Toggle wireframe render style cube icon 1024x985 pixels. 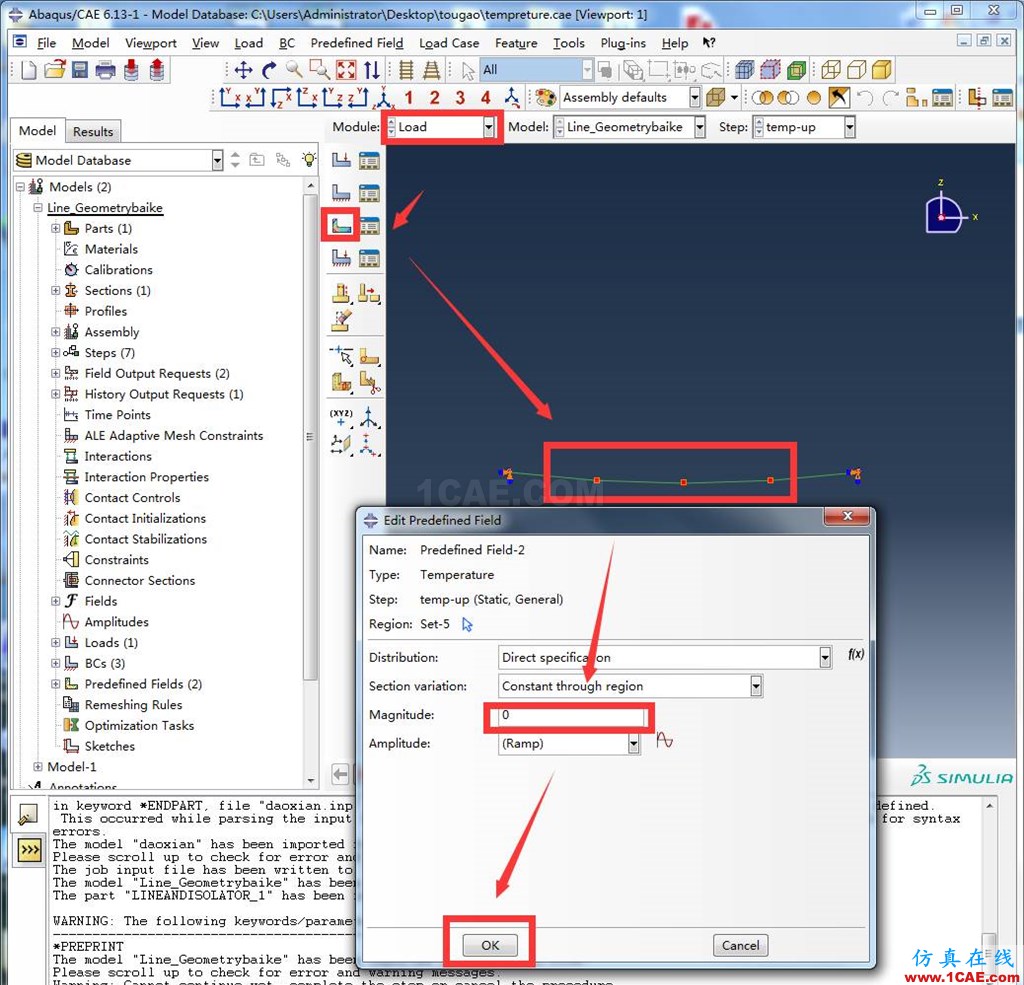(831, 69)
